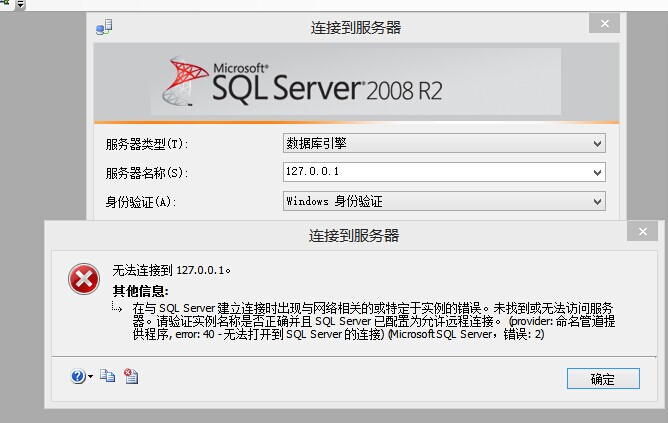The height and width of the screenshot is (423, 668).
Task: Click the SQL Server 2008 R2 logo banner
Action: point(356,81)
